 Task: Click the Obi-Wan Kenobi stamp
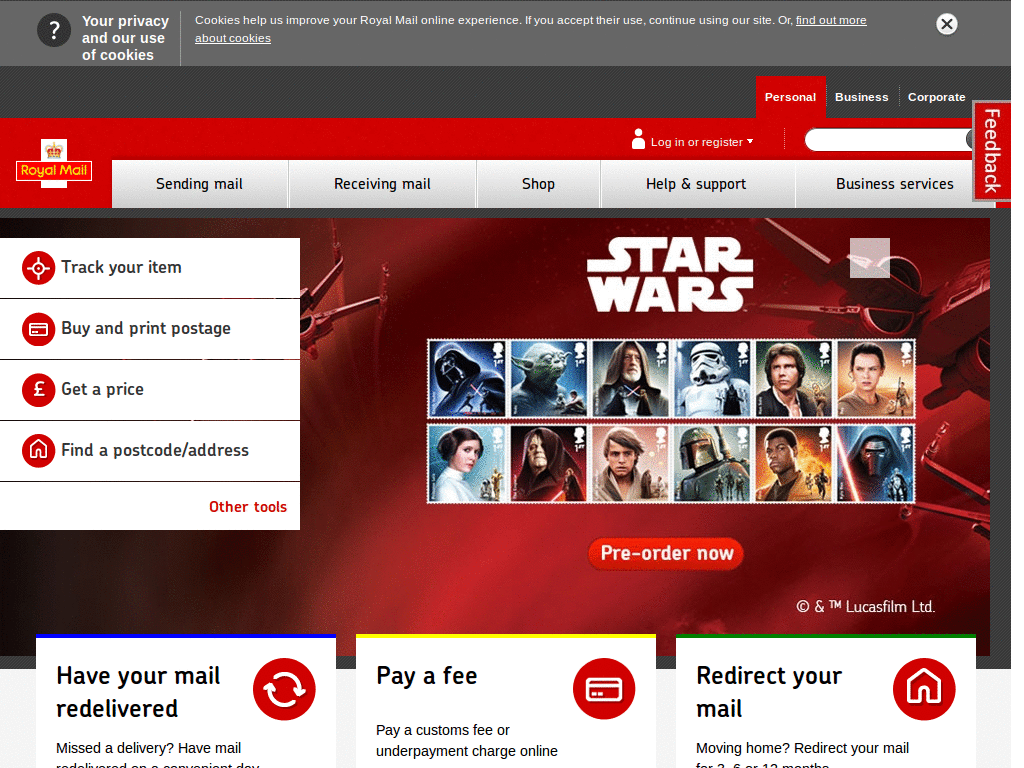click(630, 379)
